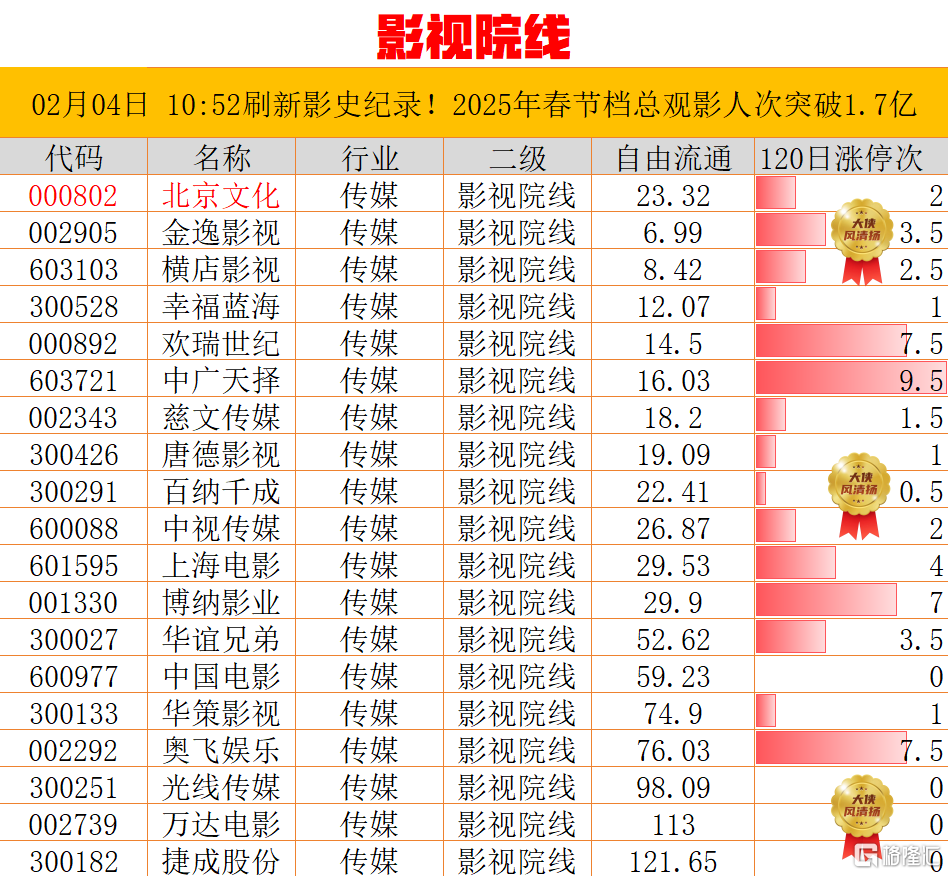Click stock name 中广天择
Viewport: 948px width, 876px height.
coord(221,381)
